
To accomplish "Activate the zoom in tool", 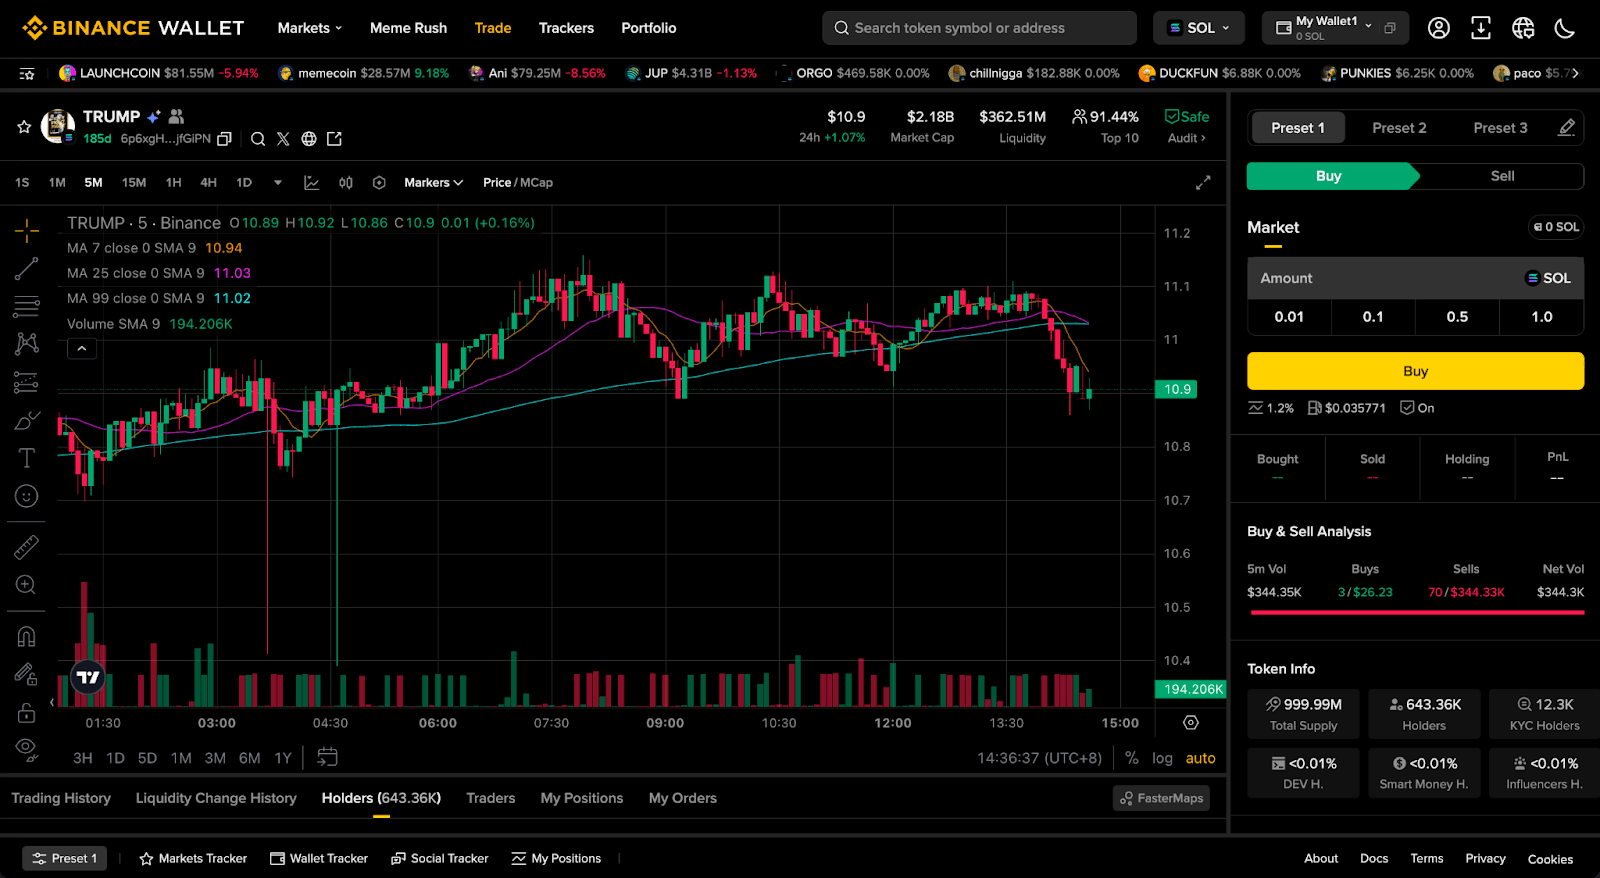I will coord(27,585).
